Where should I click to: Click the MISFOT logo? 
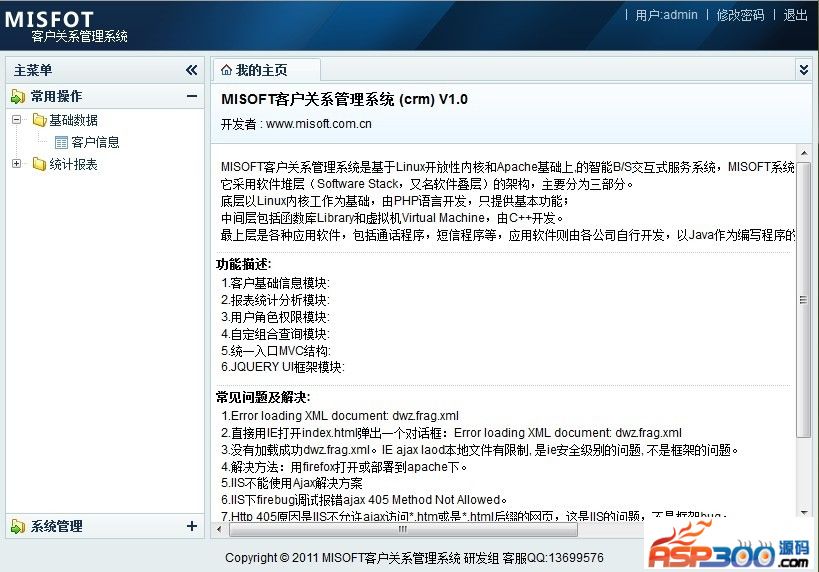(50, 20)
